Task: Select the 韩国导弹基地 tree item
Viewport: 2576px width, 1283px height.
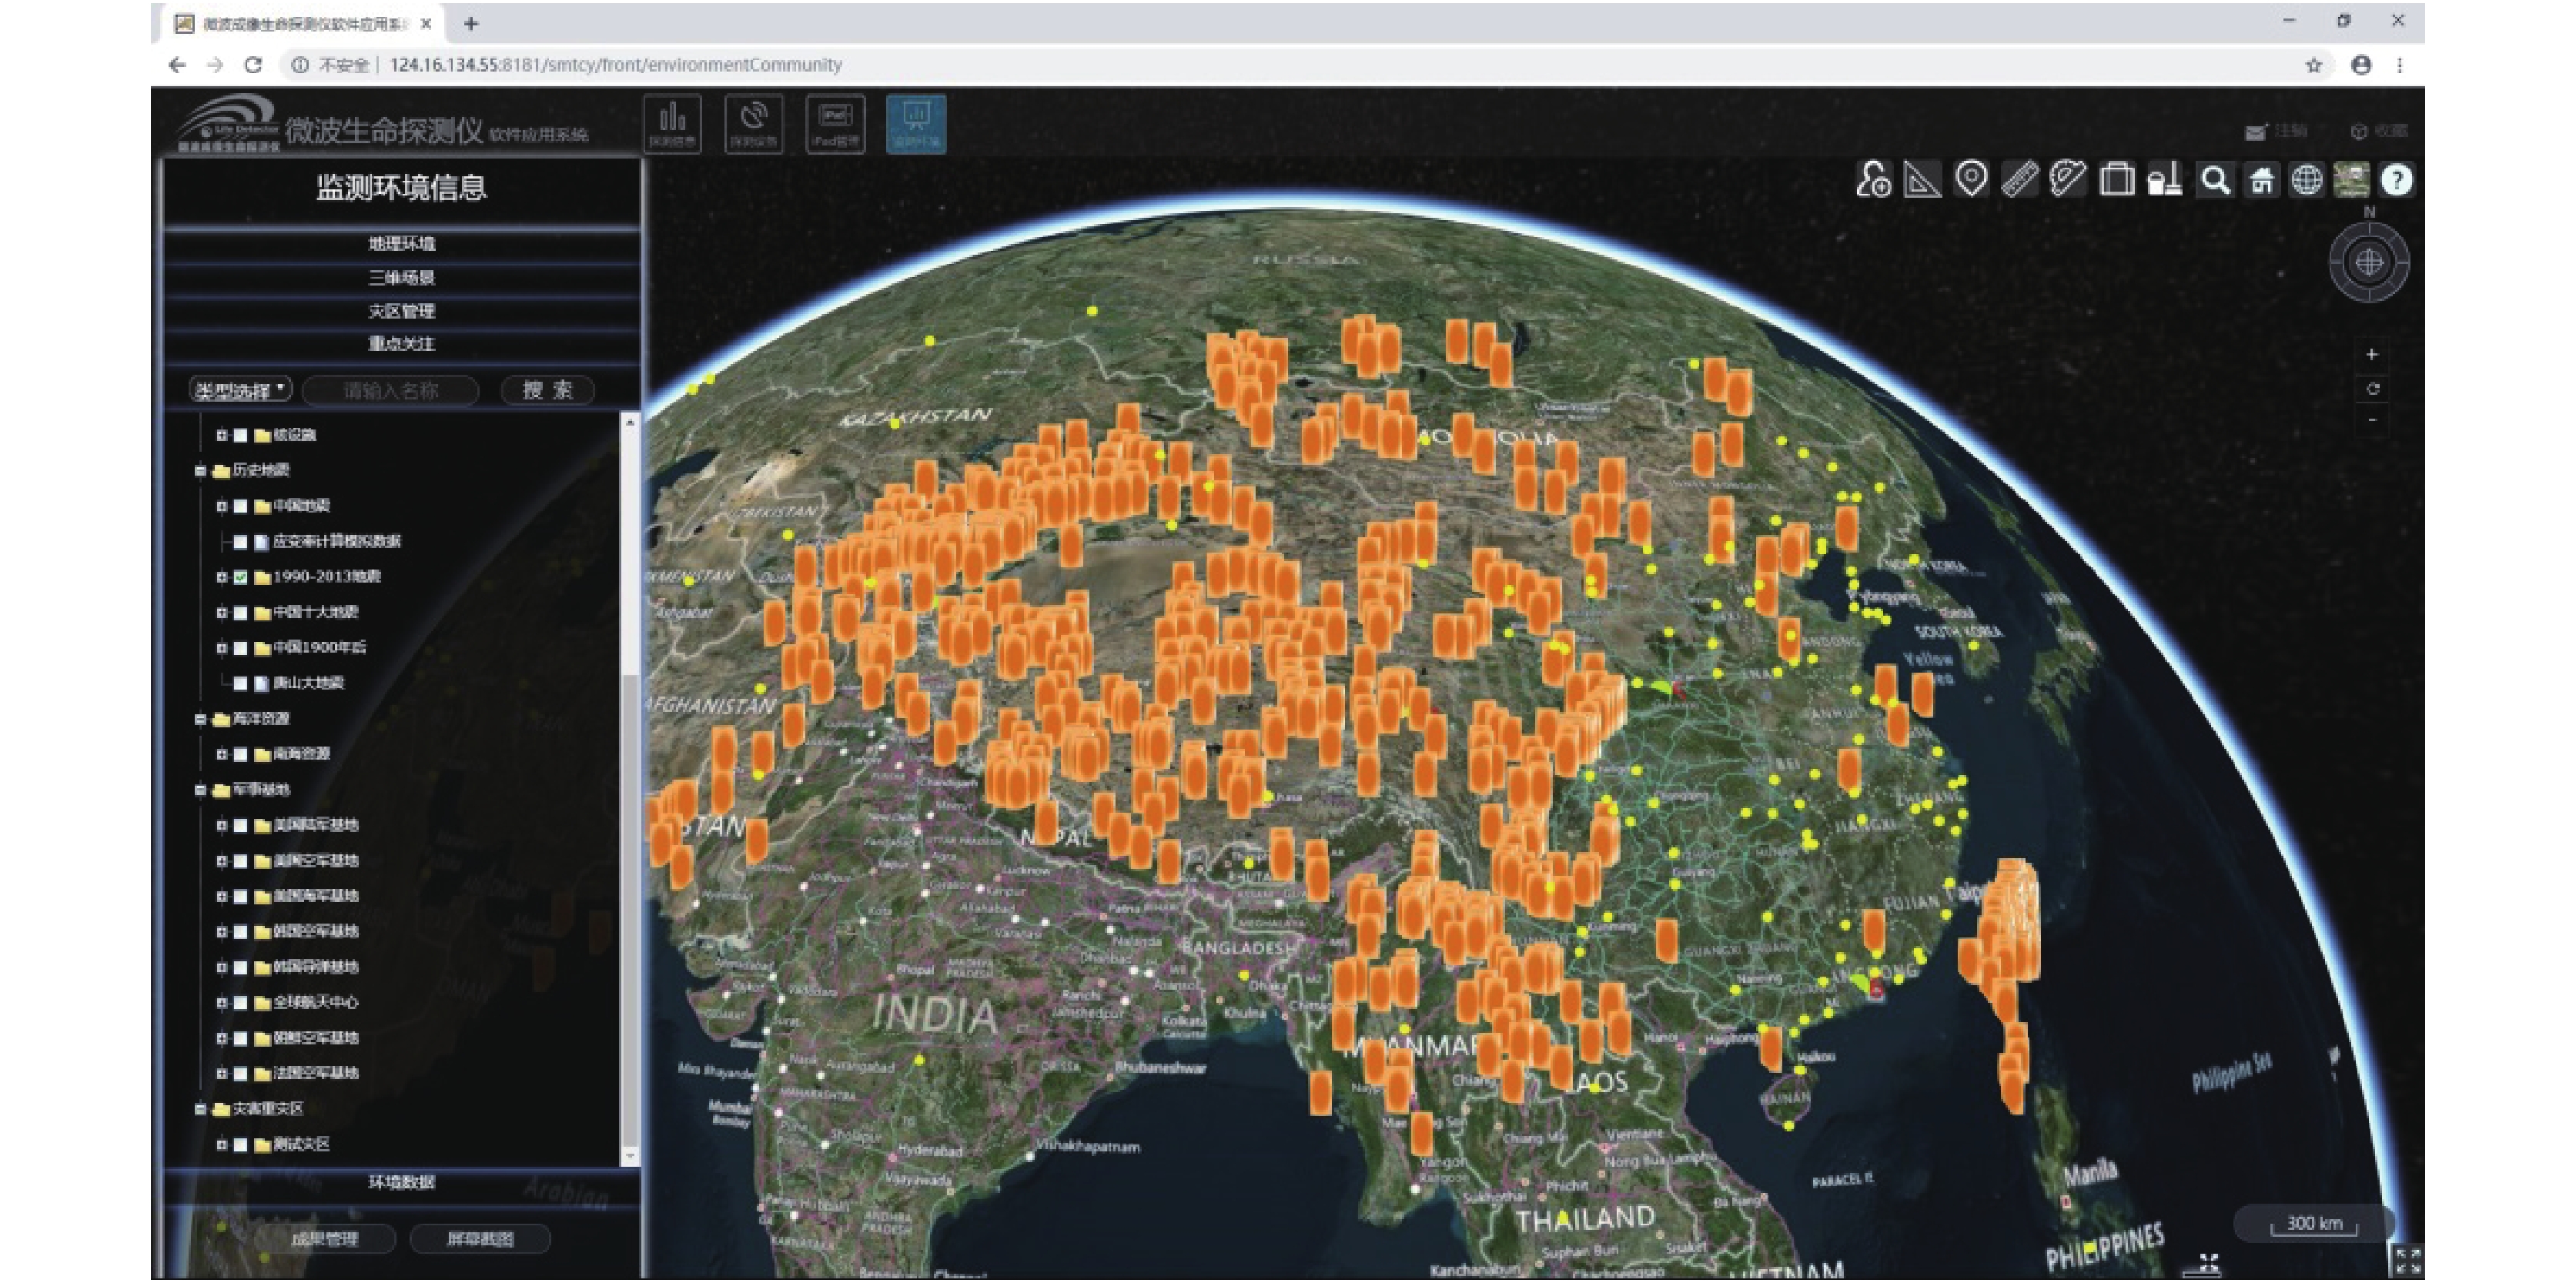Action: pyautogui.click(x=316, y=967)
